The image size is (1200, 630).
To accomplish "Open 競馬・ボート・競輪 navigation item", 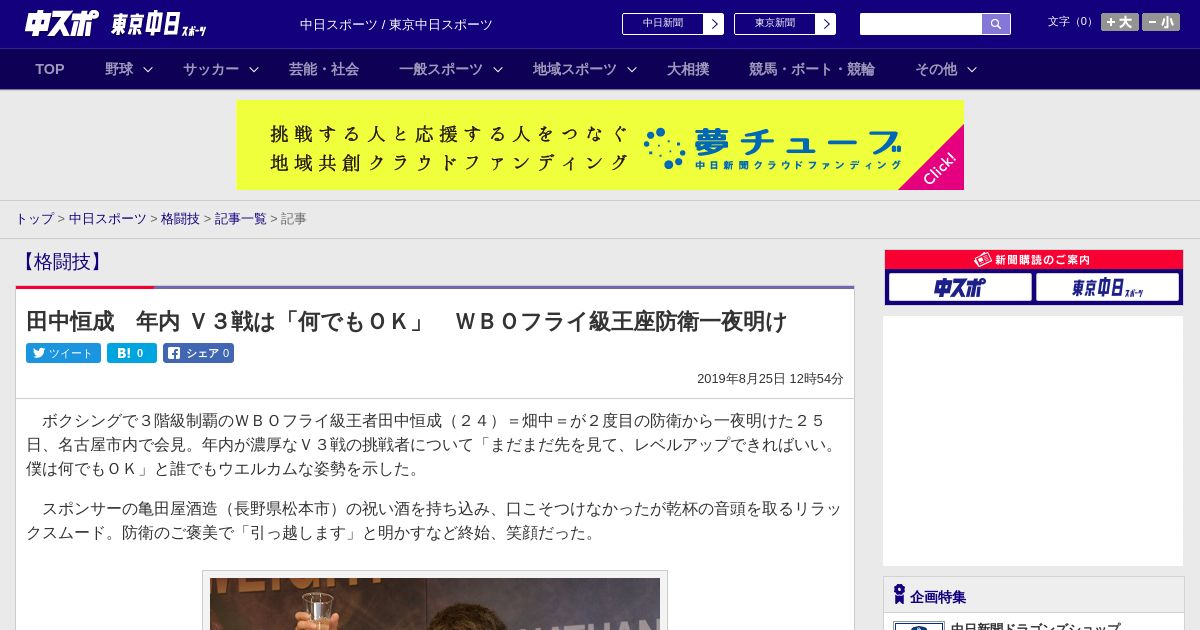I will [x=812, y=69].
